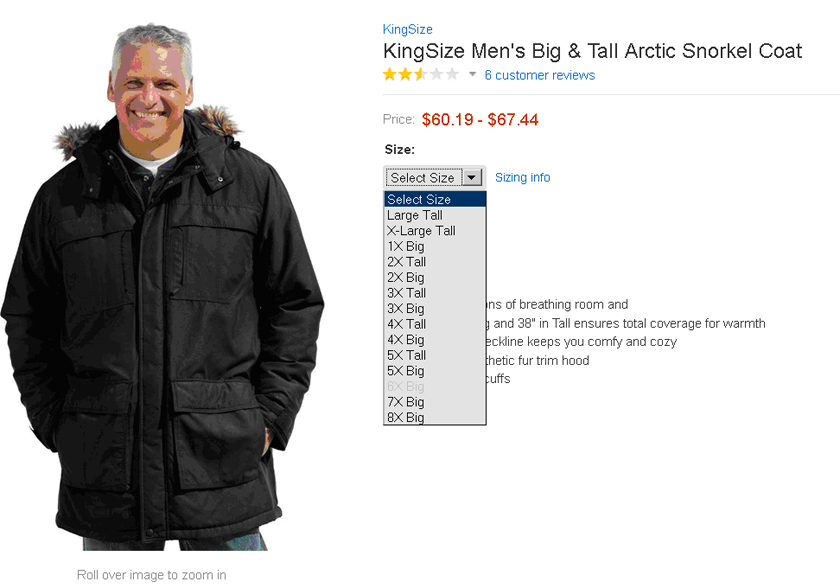Pick the 4X Big option

coord(406,340)
